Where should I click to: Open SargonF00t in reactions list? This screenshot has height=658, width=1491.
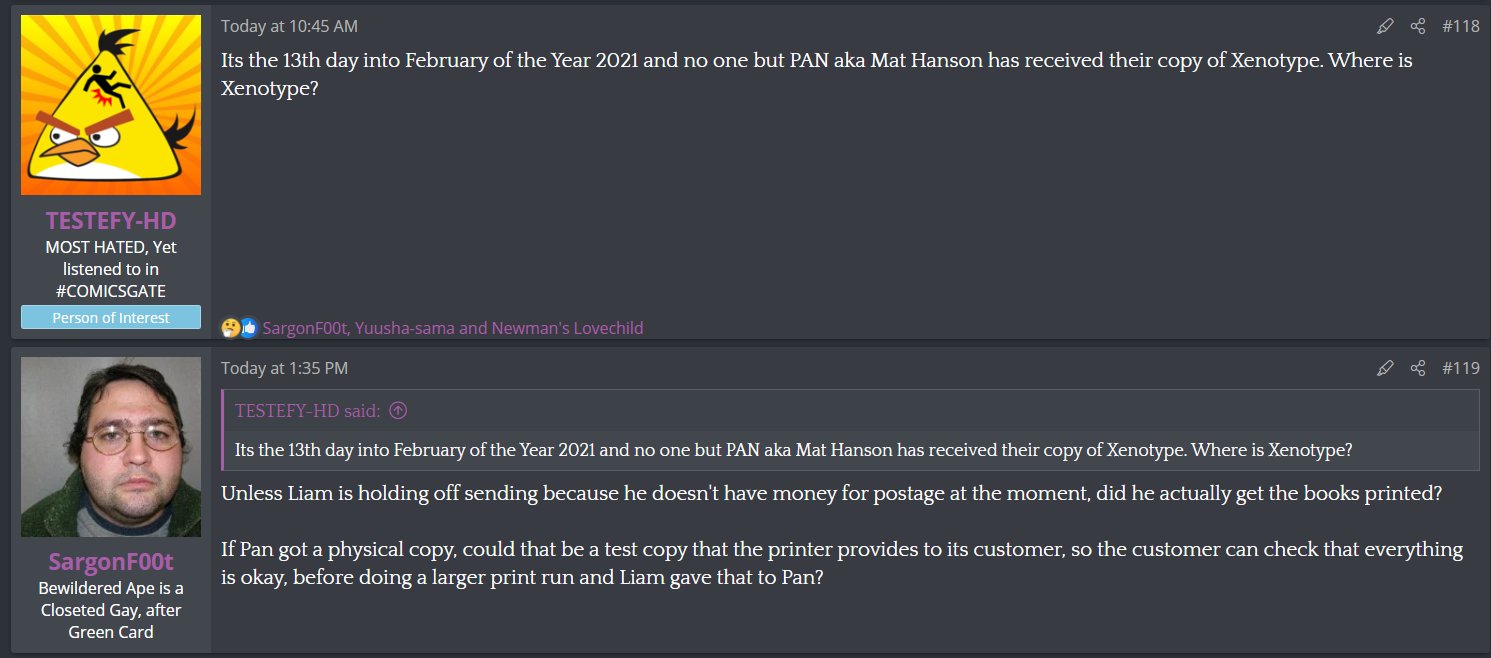tap(306, 327)
